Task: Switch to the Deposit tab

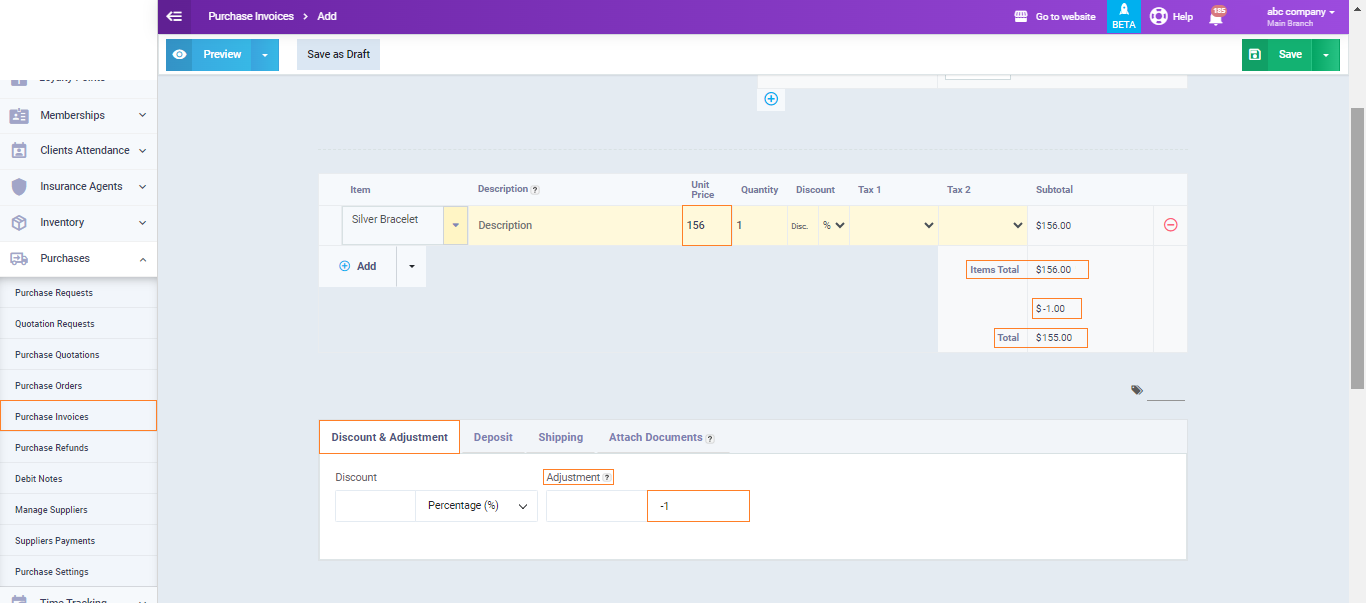Action: tap(493, 437)
